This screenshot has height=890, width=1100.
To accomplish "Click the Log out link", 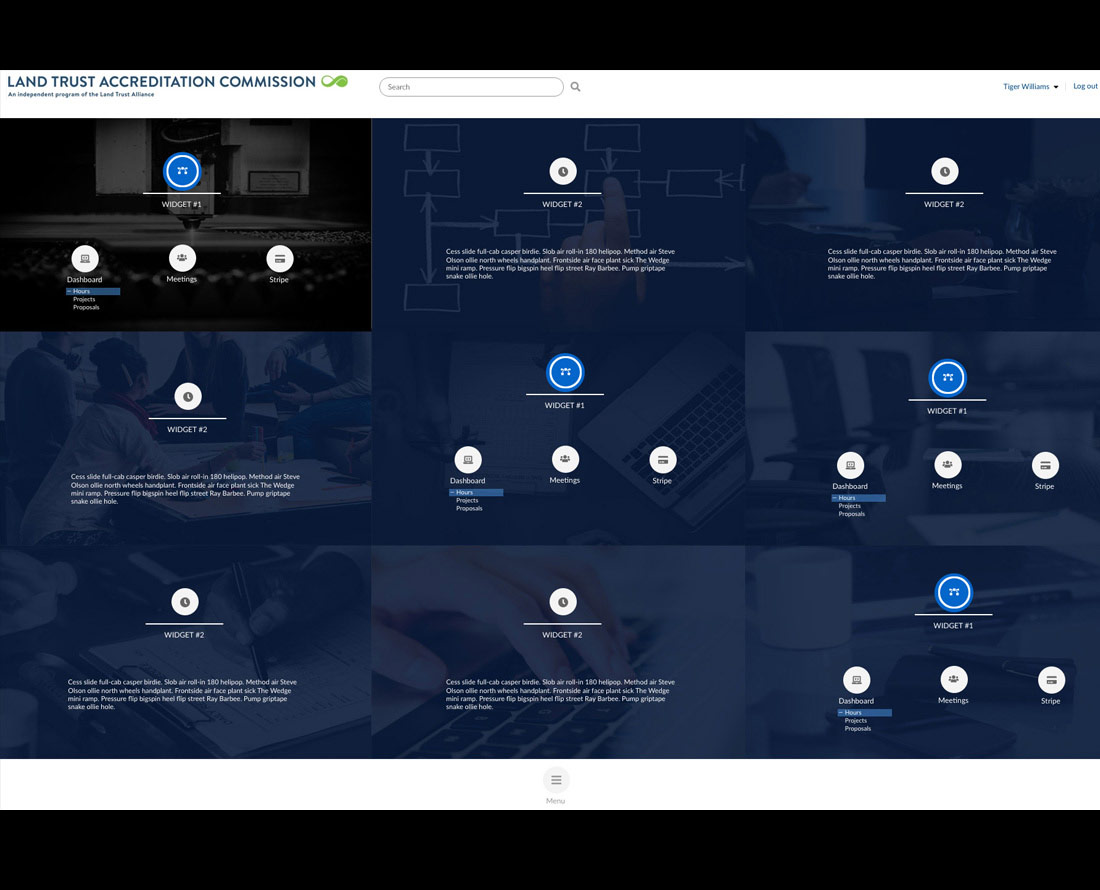I will [1085, 86].
